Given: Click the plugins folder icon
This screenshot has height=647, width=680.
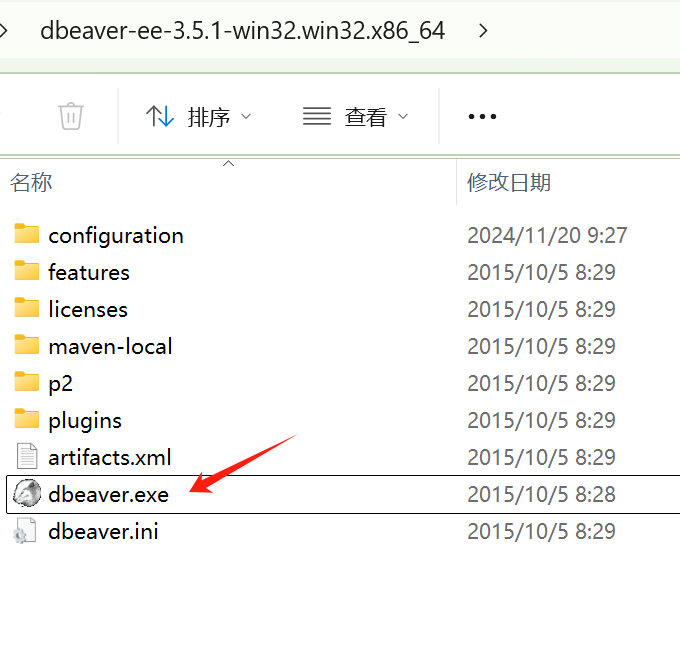Looking at the screenshot, I should click(26, 419).
